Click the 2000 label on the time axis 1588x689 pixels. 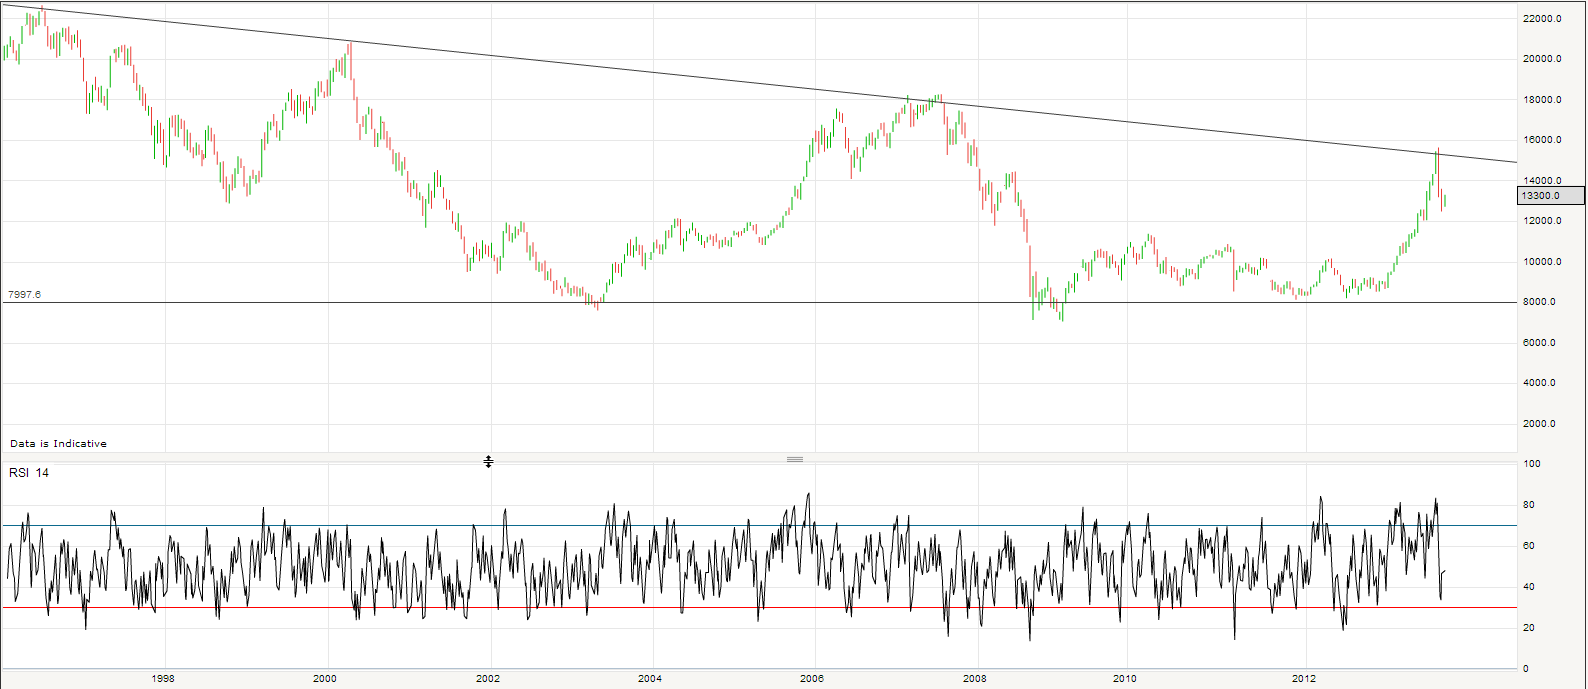tap(325, 679)
